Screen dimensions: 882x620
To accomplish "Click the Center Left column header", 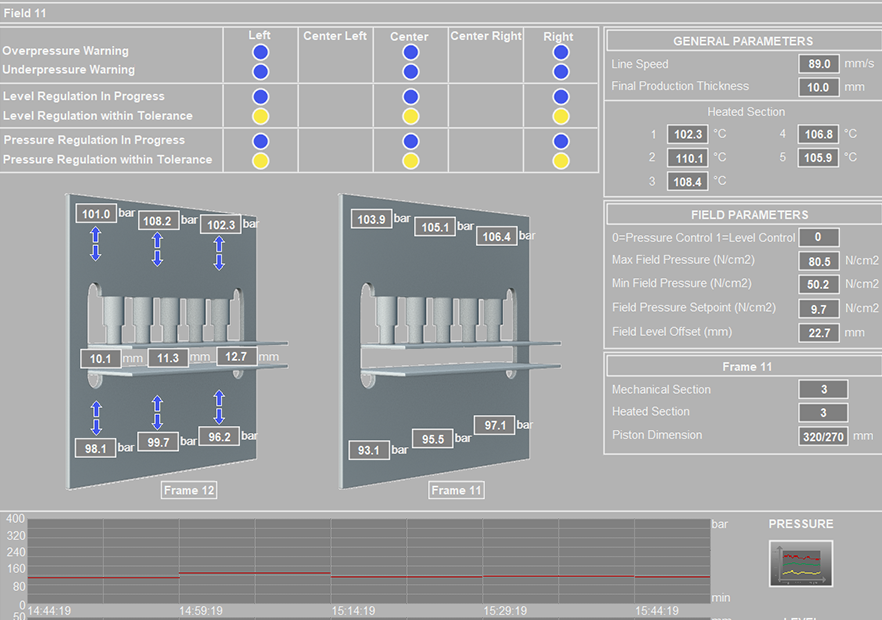I will (x=335, y=37).
